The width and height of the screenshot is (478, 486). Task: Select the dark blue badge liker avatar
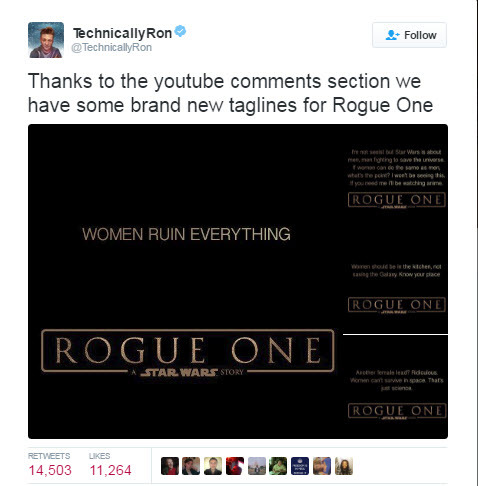click(x=300, y=466)
